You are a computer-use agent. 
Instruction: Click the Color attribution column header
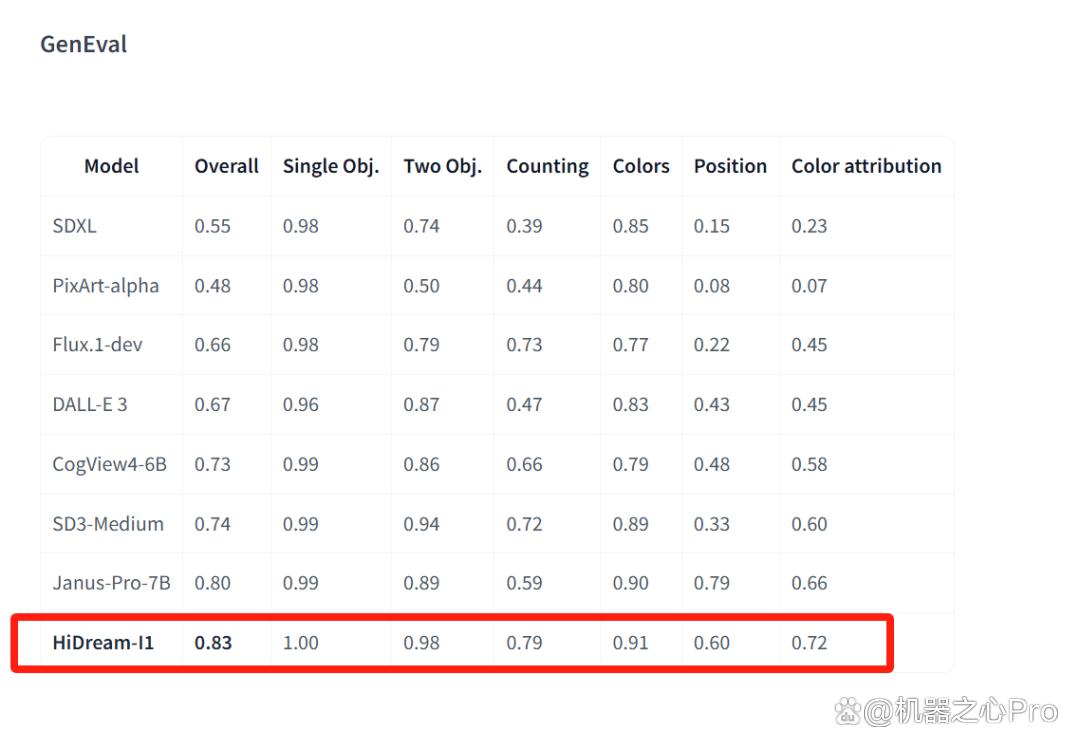(x=866, y=166)
